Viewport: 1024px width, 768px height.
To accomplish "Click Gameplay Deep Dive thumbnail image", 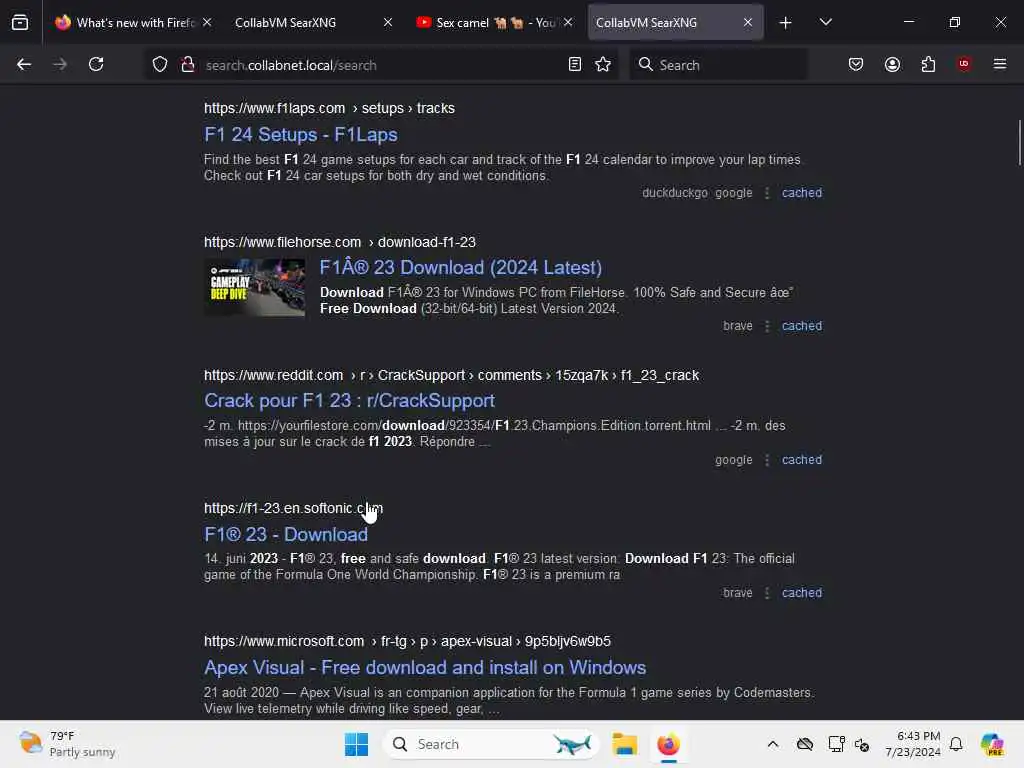I will pos(255,287).
